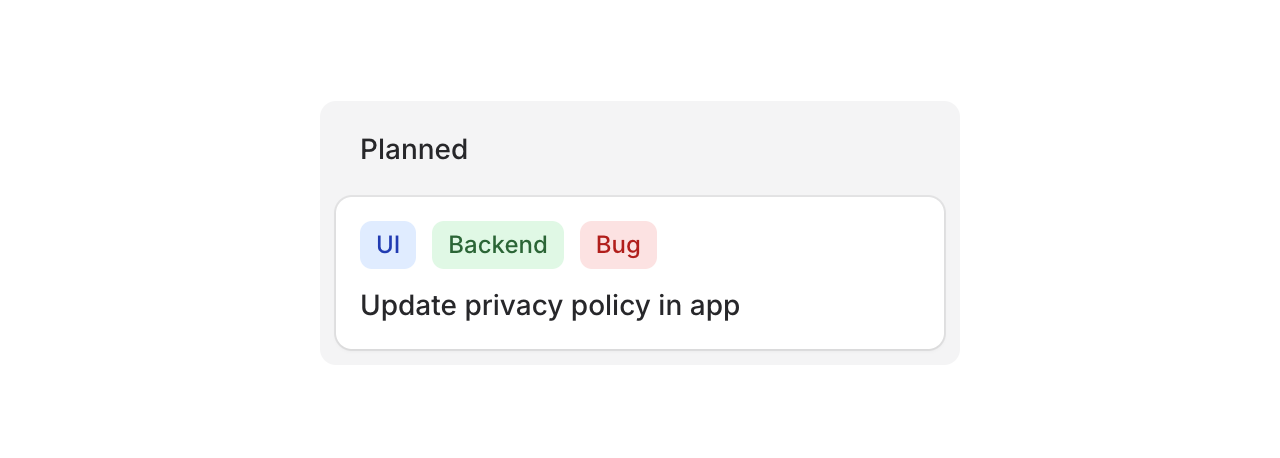Open the Update privacy policy card
Viewport: 1280px width, 458px height.
click(x=640, y=305)
